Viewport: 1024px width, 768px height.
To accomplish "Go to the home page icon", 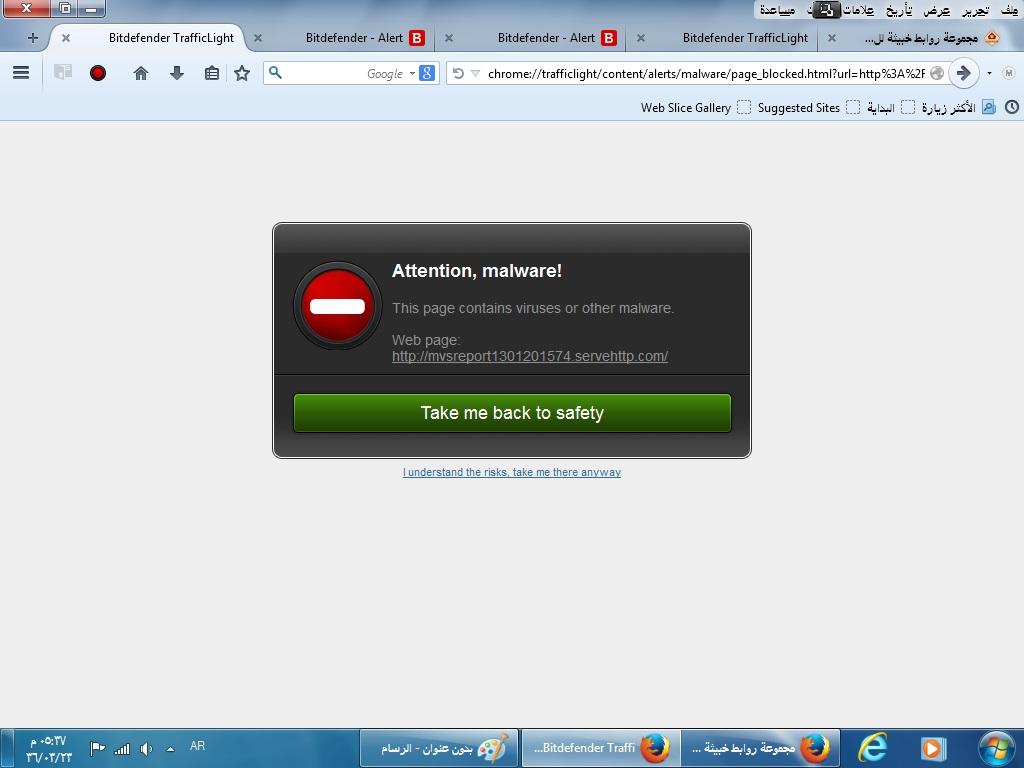I will (141, 73).
